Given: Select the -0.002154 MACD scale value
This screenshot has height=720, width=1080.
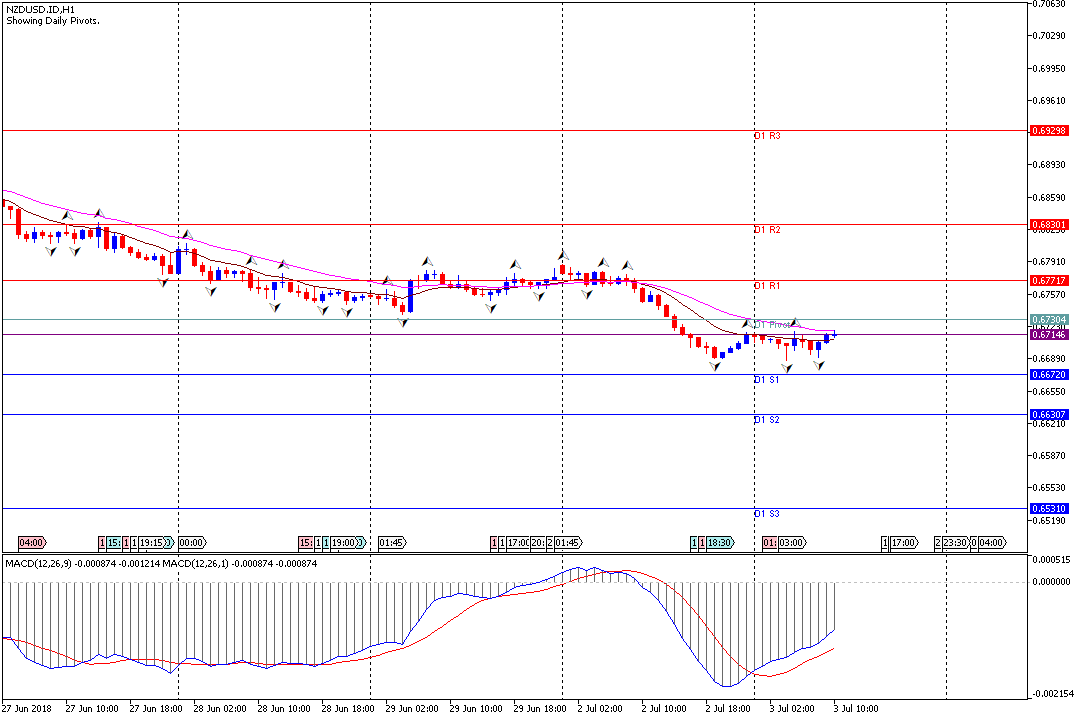Looking at the screenshot, I should tap(1051, 694).
